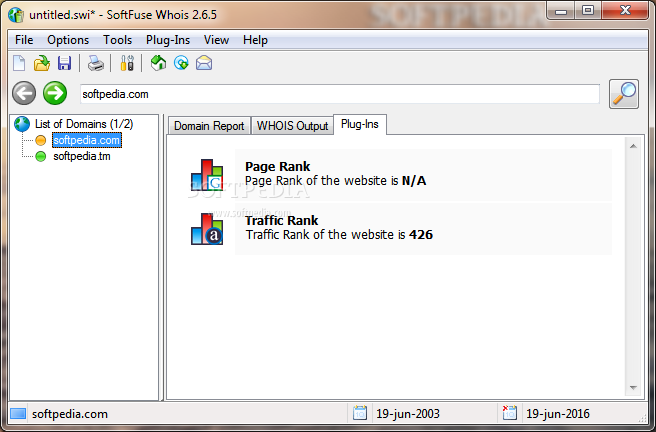
Task: Print the report with printer icon
Action: click(x=95, y=64)
